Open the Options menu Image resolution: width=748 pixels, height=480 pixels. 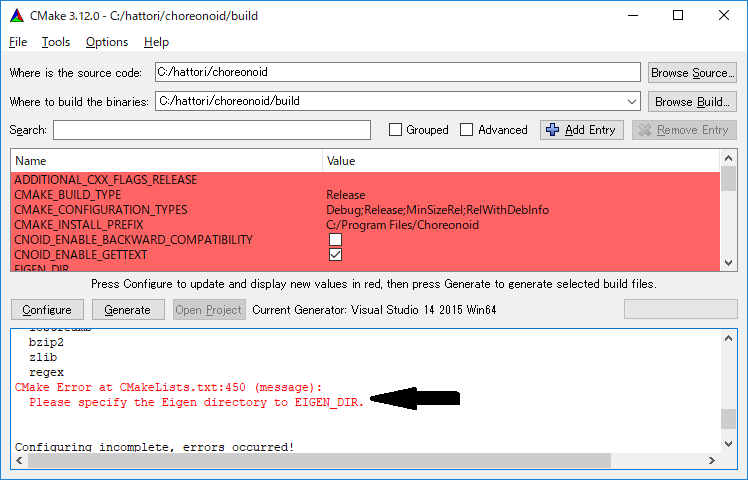tap(107, 42)
